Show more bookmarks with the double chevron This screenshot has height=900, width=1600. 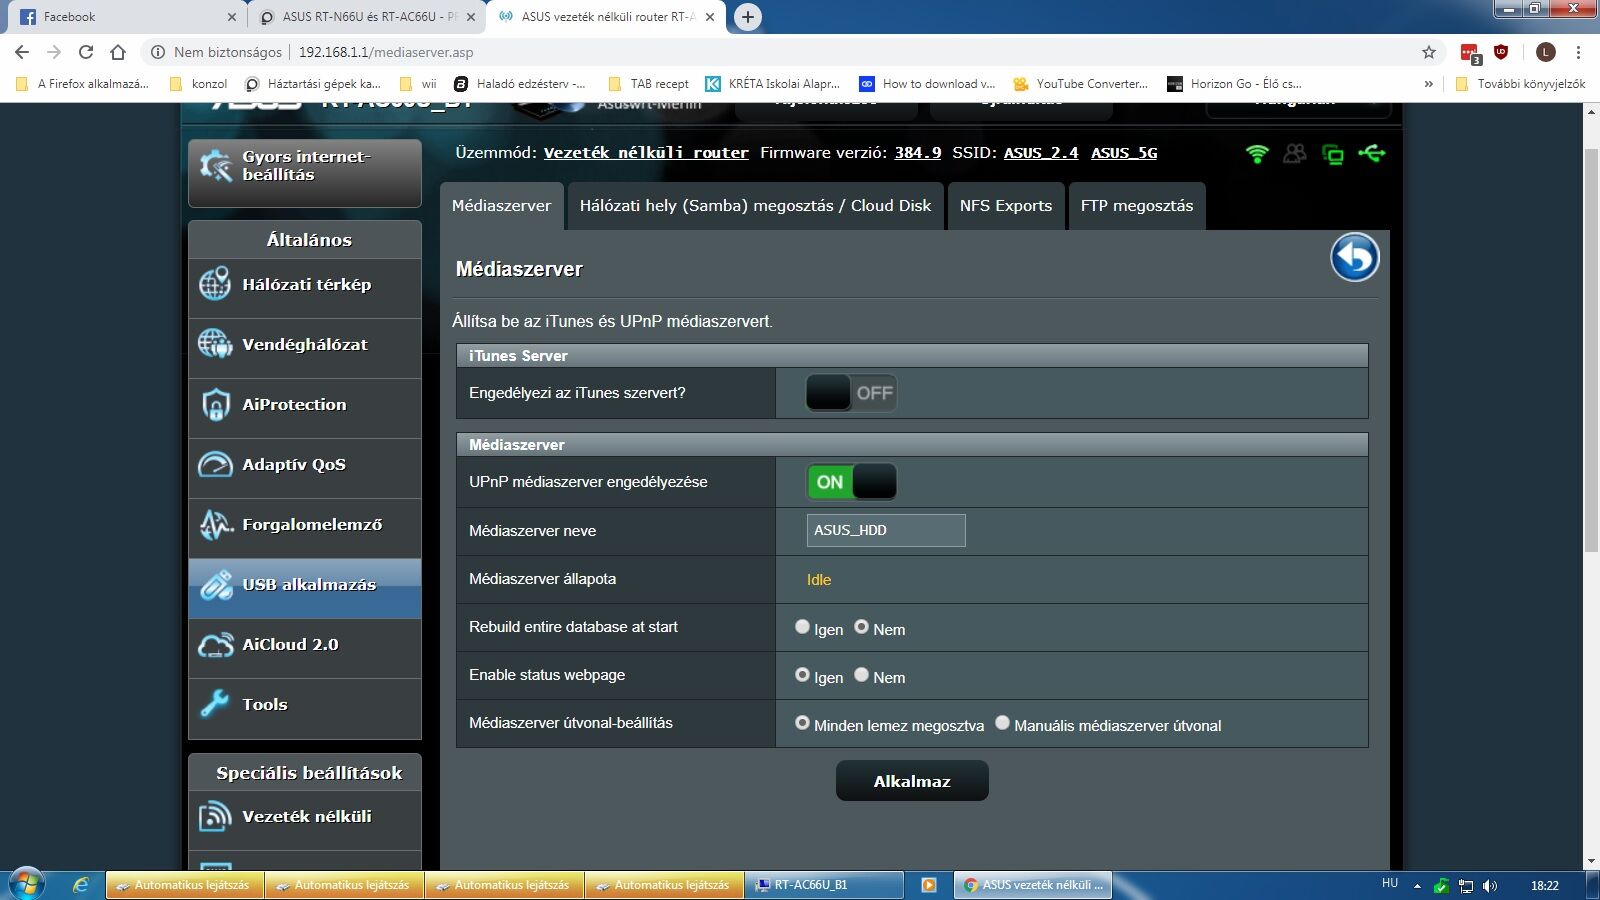[1429, 84]
